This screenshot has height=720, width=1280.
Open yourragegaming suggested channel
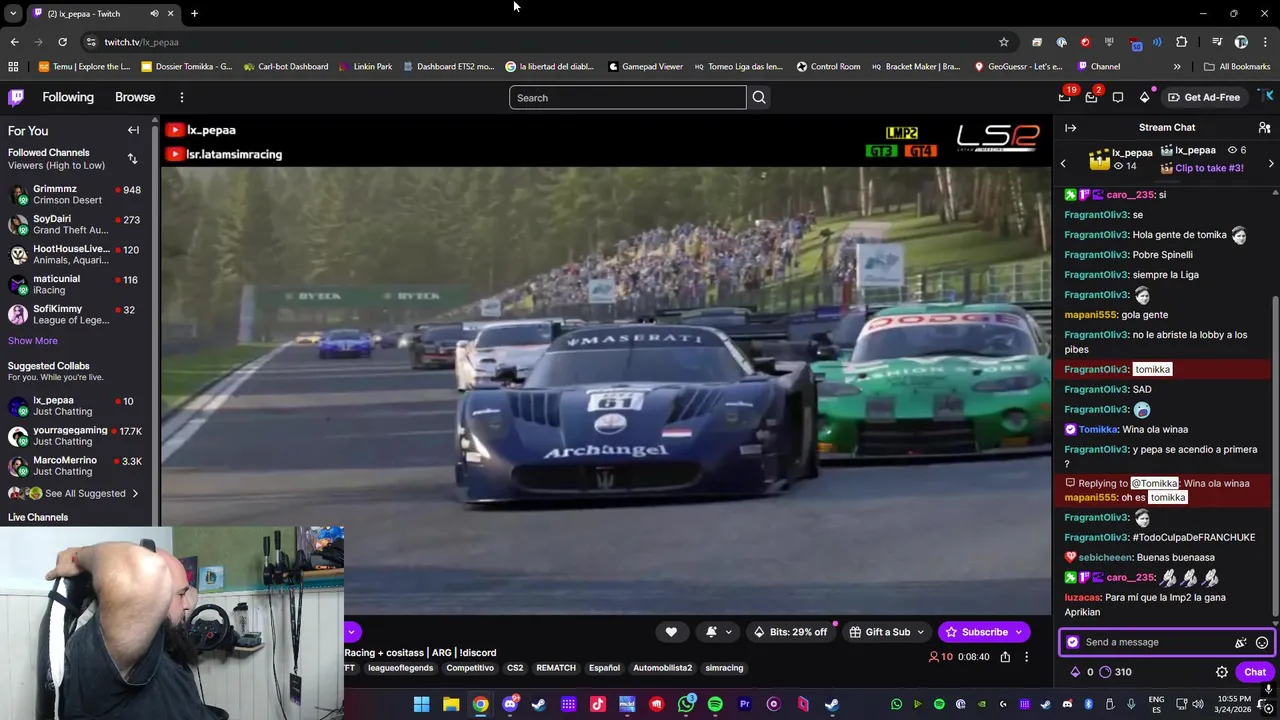coord(76,436)
